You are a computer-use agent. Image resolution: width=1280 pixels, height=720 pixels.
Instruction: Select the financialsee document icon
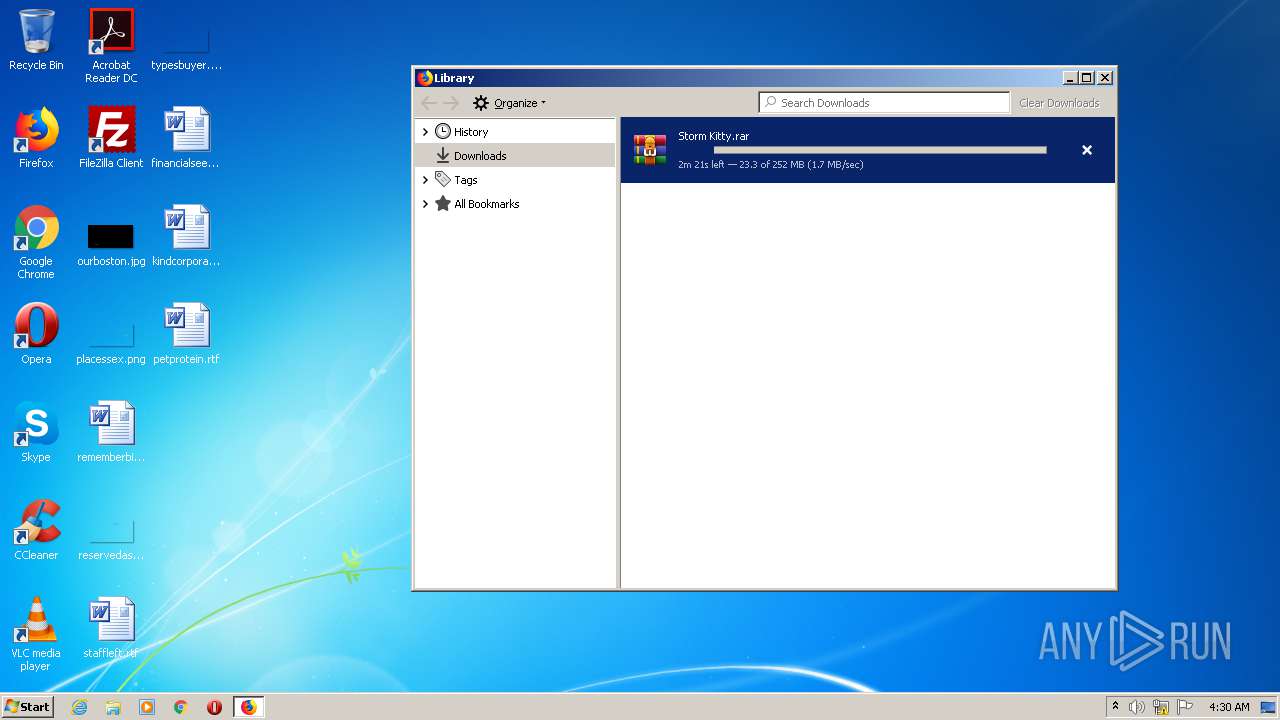pyautogui.click(x=186, y=138)
